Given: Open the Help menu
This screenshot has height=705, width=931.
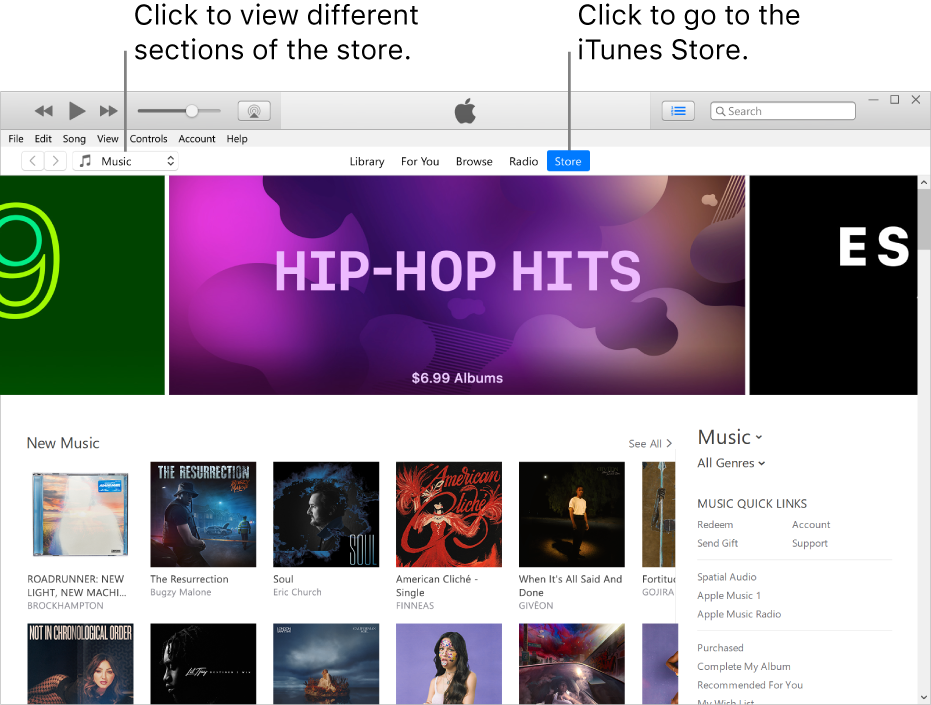Looking at the screenshot, I should tap(237, 138).
